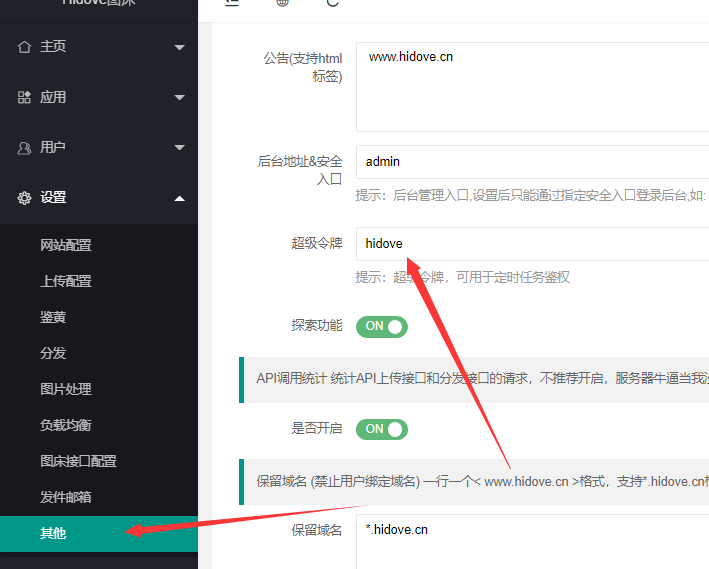Expand the 用户 menu arrow
Screen dimensions: 709x569
pyautogui.click(x=180, y=147)
